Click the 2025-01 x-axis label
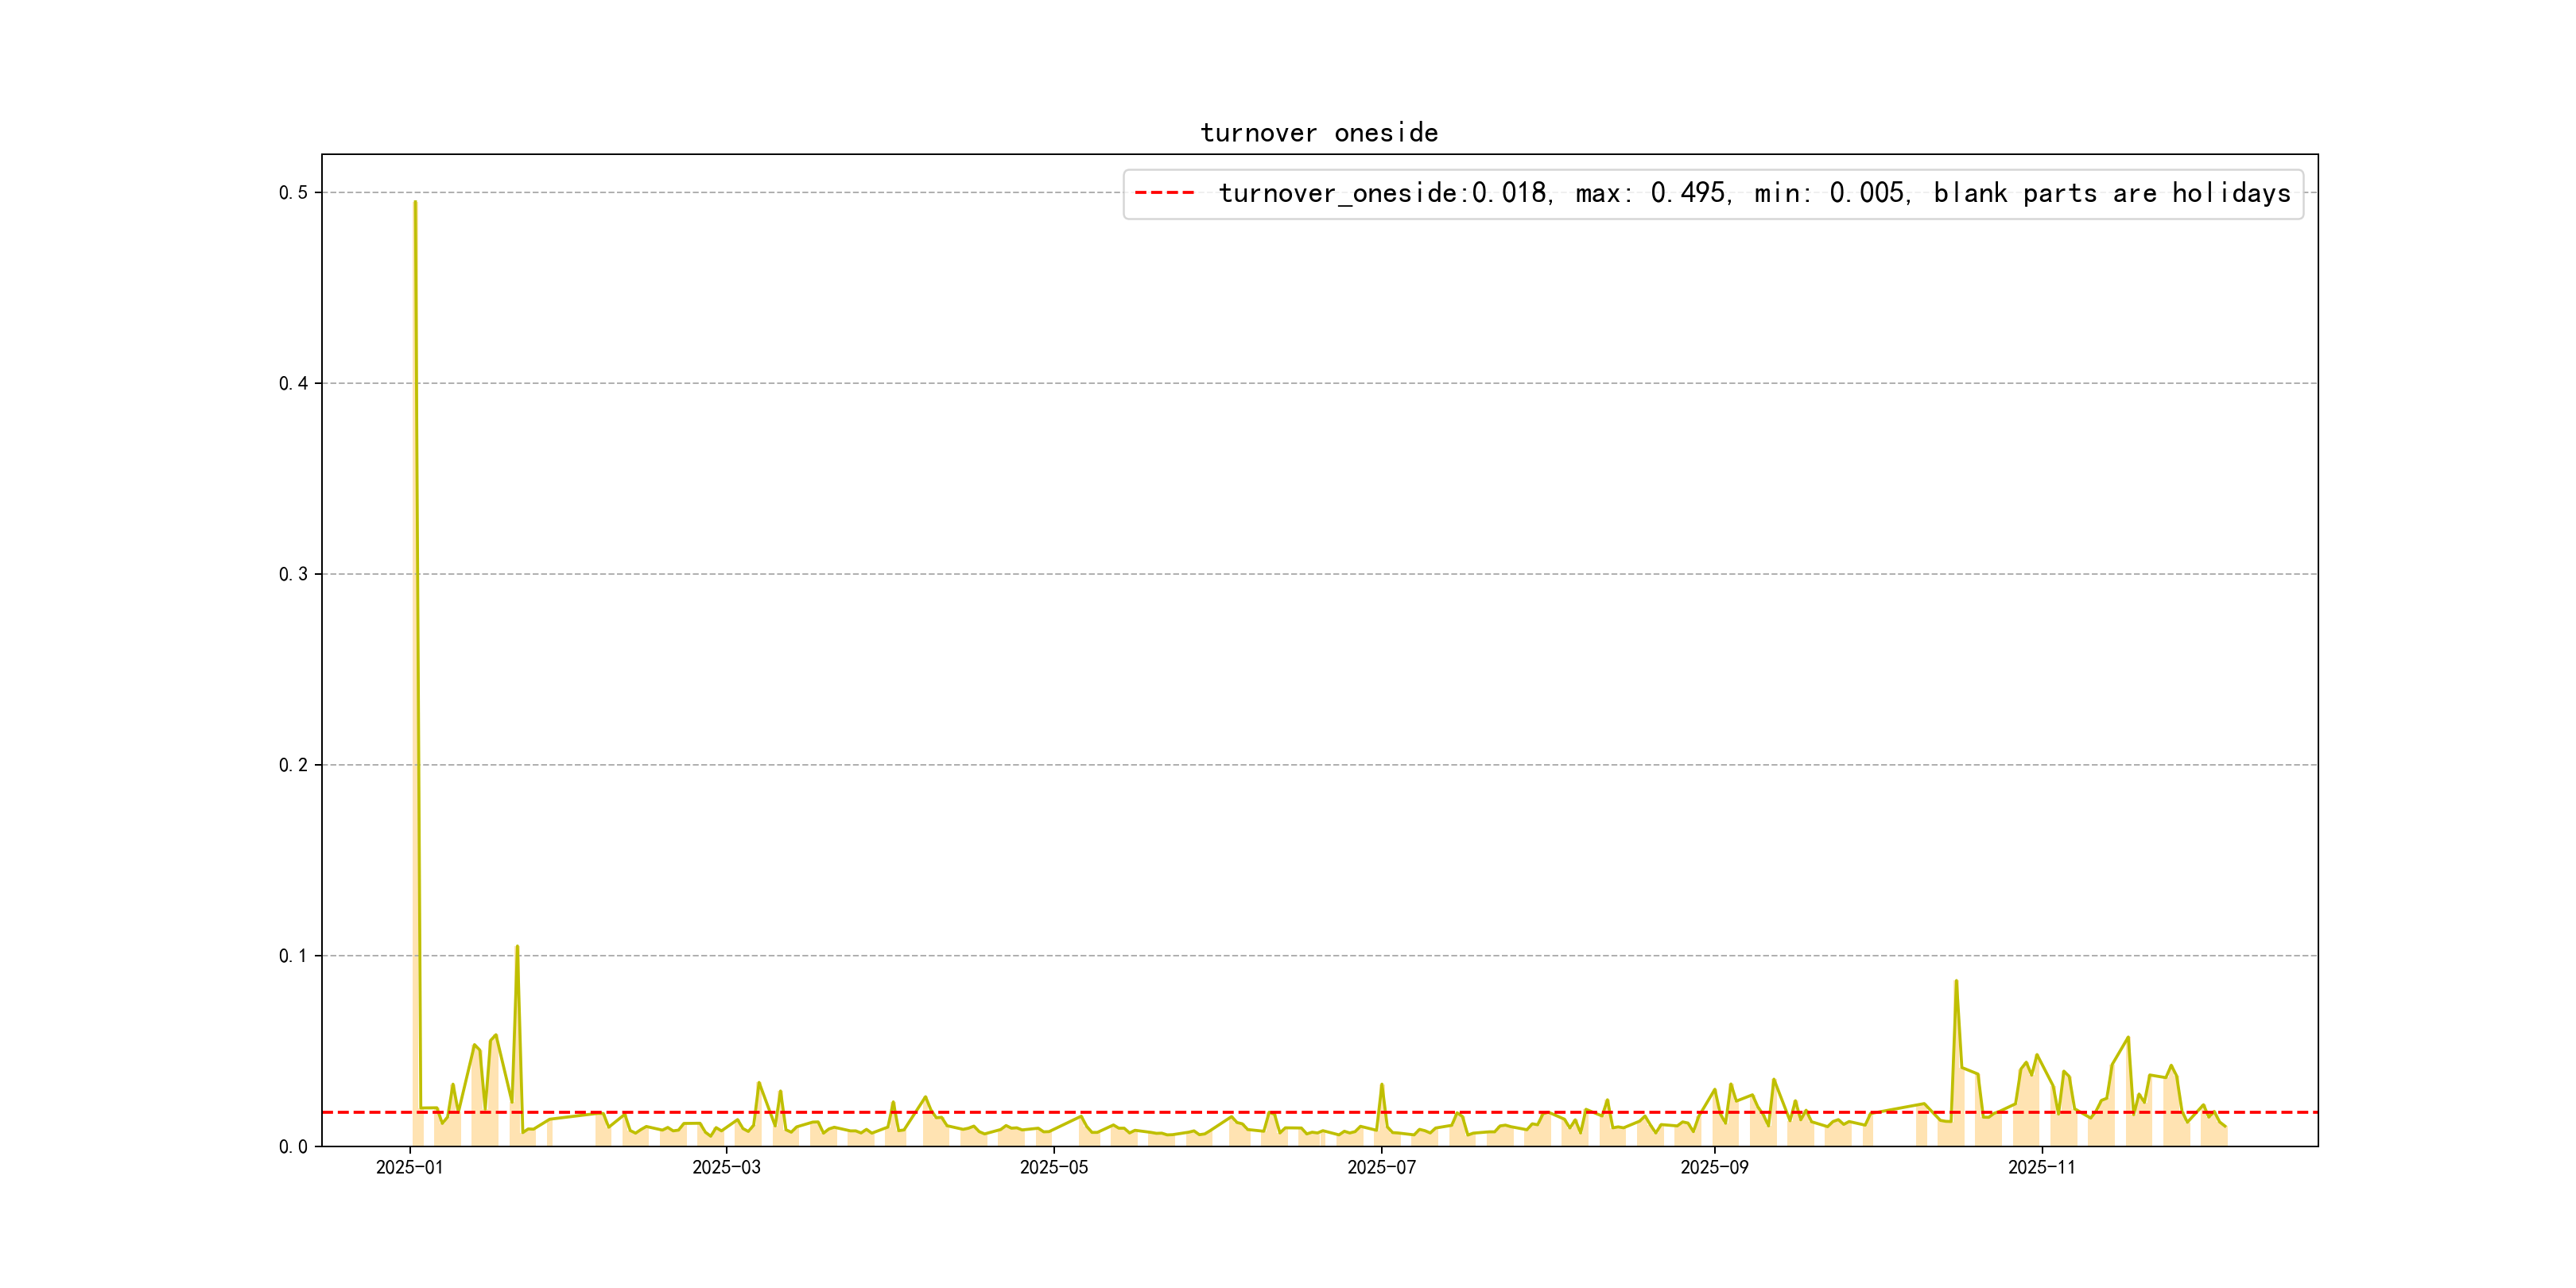 [409, 1168]
